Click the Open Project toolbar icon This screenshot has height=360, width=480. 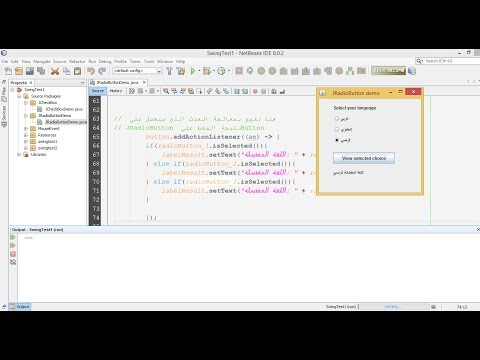pyautogui.click(x=30, y=71)
